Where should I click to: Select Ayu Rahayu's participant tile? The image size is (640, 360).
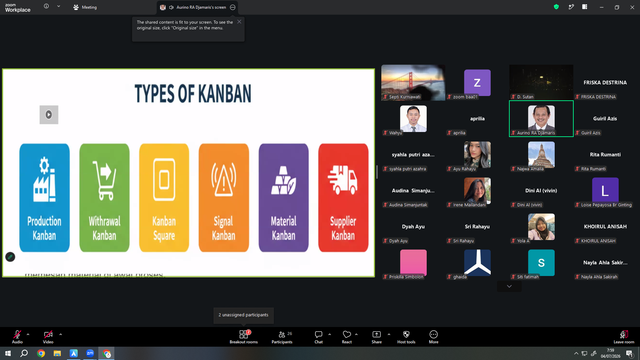pos(477,155)
